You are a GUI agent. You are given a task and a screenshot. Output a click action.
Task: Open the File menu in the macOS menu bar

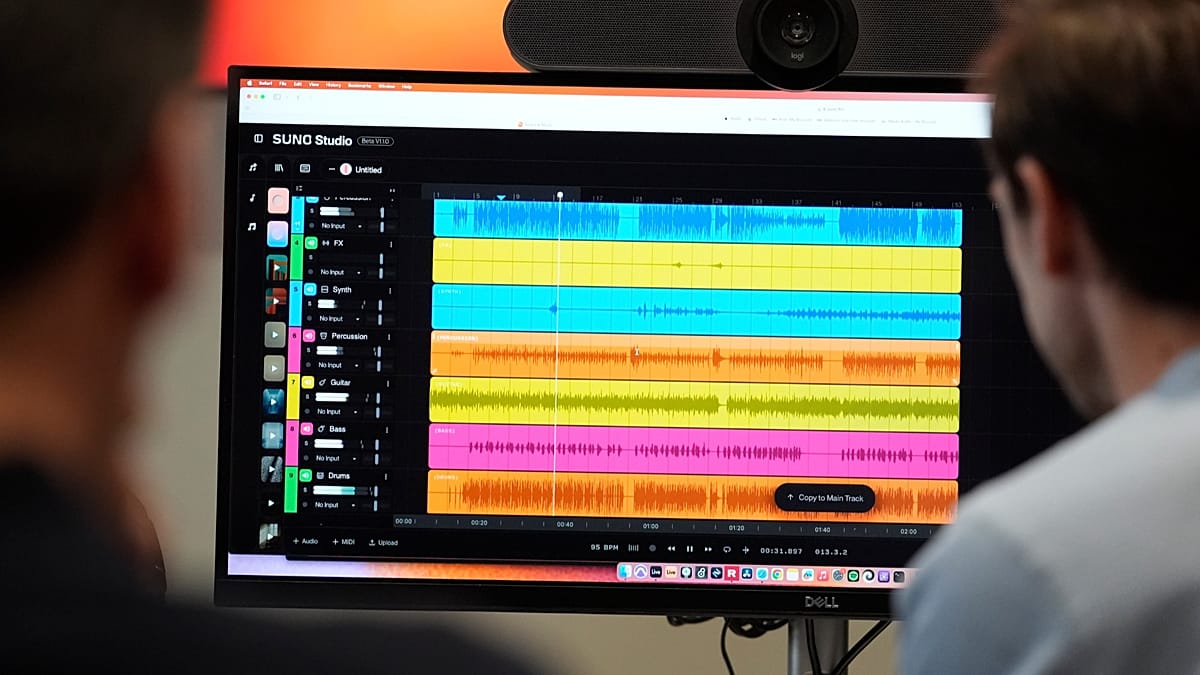coord(283,84)
